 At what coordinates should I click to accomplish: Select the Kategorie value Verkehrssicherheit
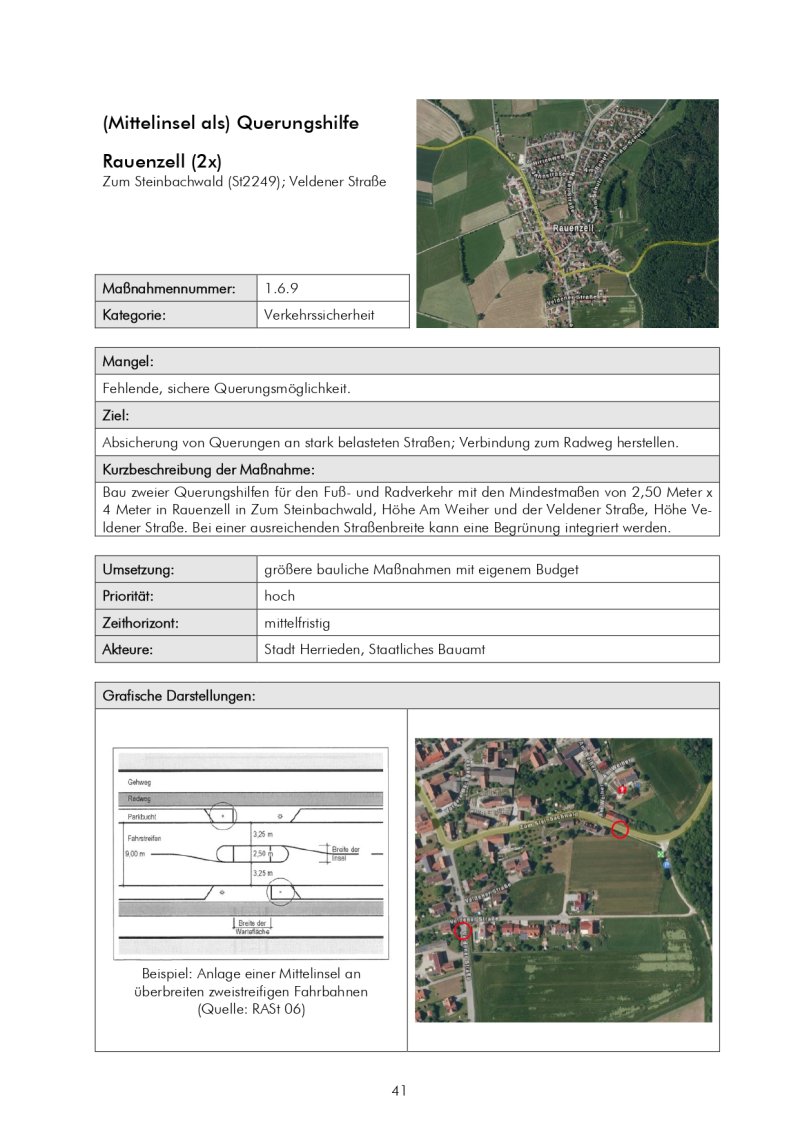point(319,315)
